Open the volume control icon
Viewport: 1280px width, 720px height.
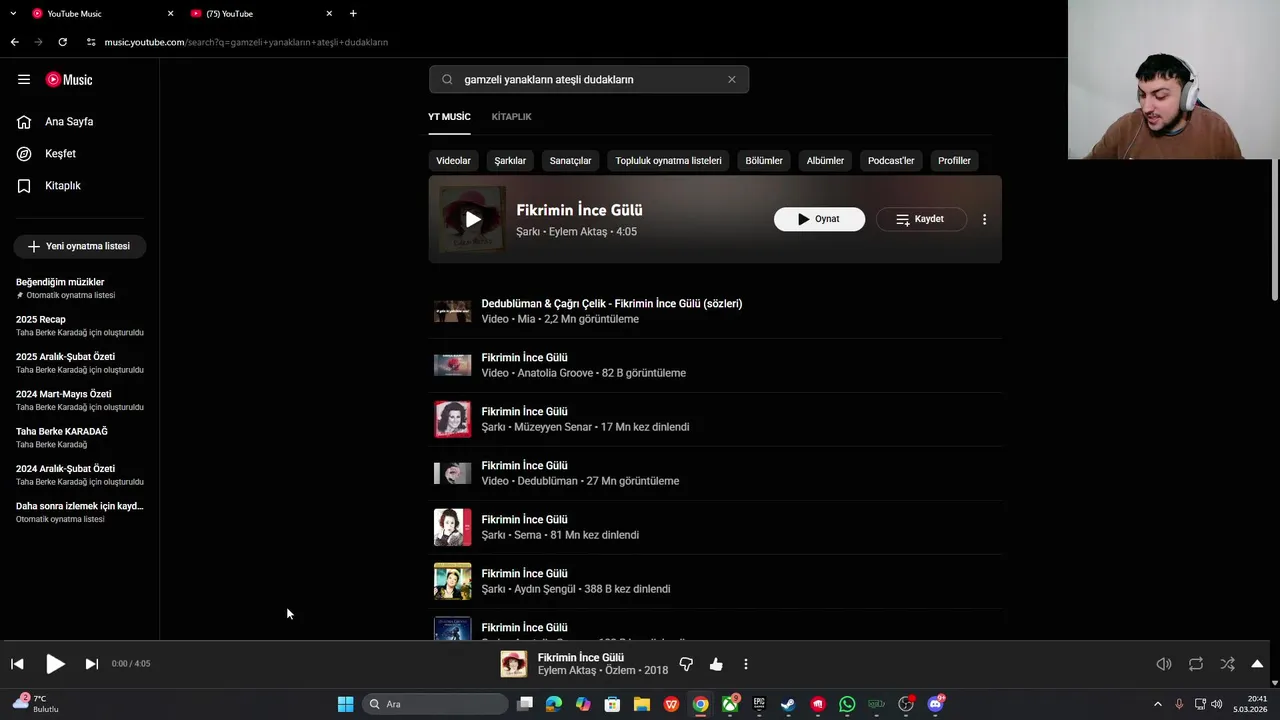pyautogui.click(x=1164, y=664)
